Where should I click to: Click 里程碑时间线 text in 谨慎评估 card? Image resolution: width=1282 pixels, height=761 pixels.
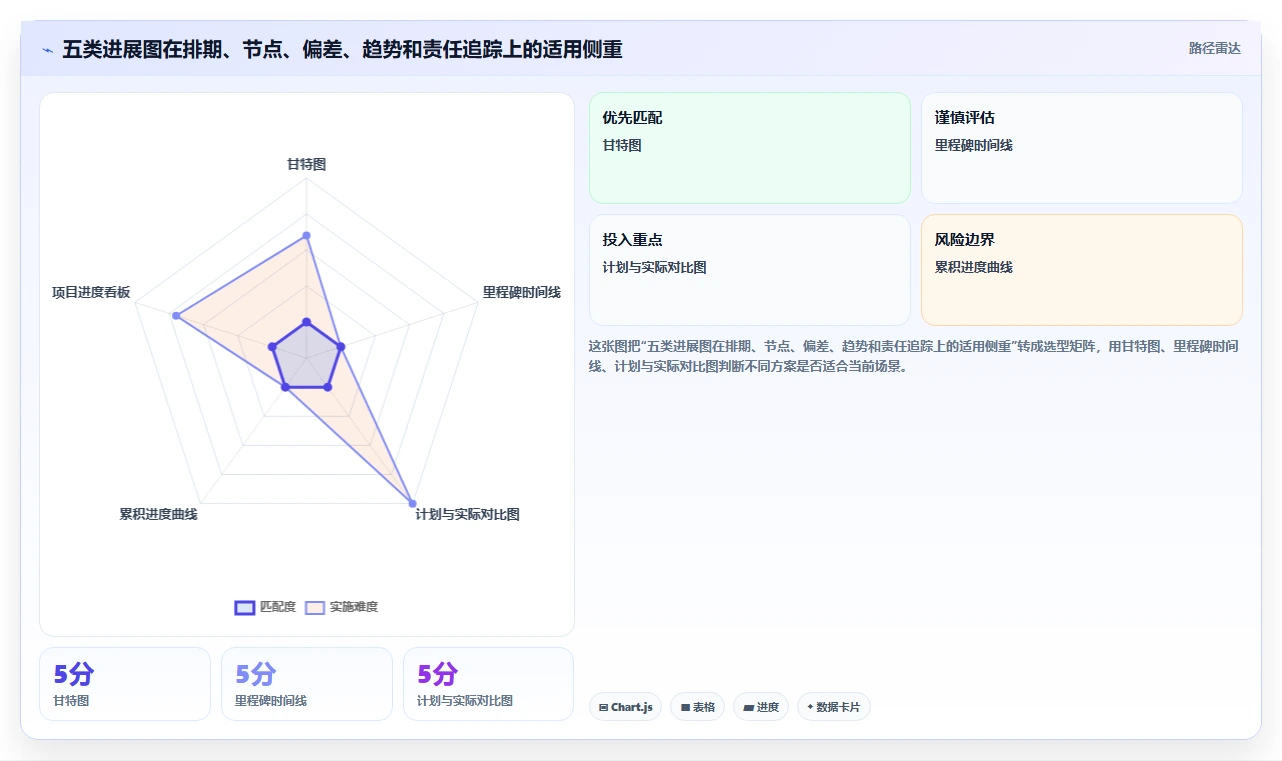point(974,145)
